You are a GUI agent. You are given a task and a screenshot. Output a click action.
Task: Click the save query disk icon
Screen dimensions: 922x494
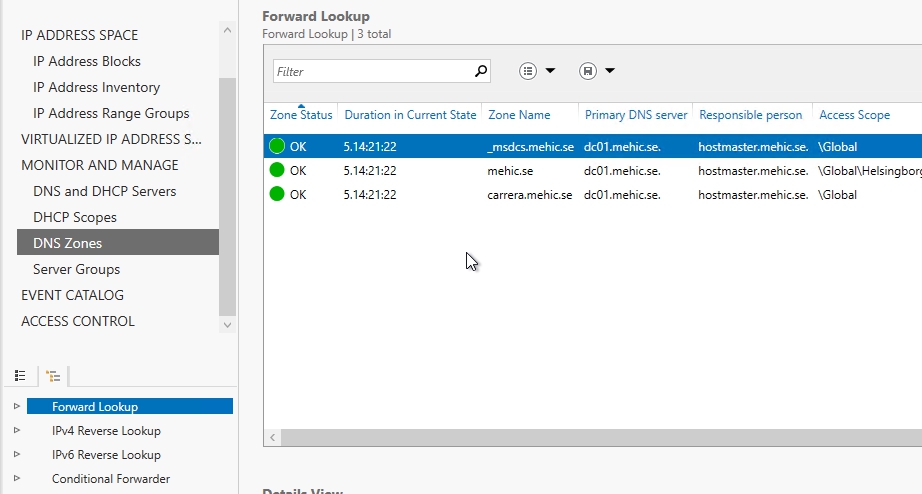tap(588, 71)
